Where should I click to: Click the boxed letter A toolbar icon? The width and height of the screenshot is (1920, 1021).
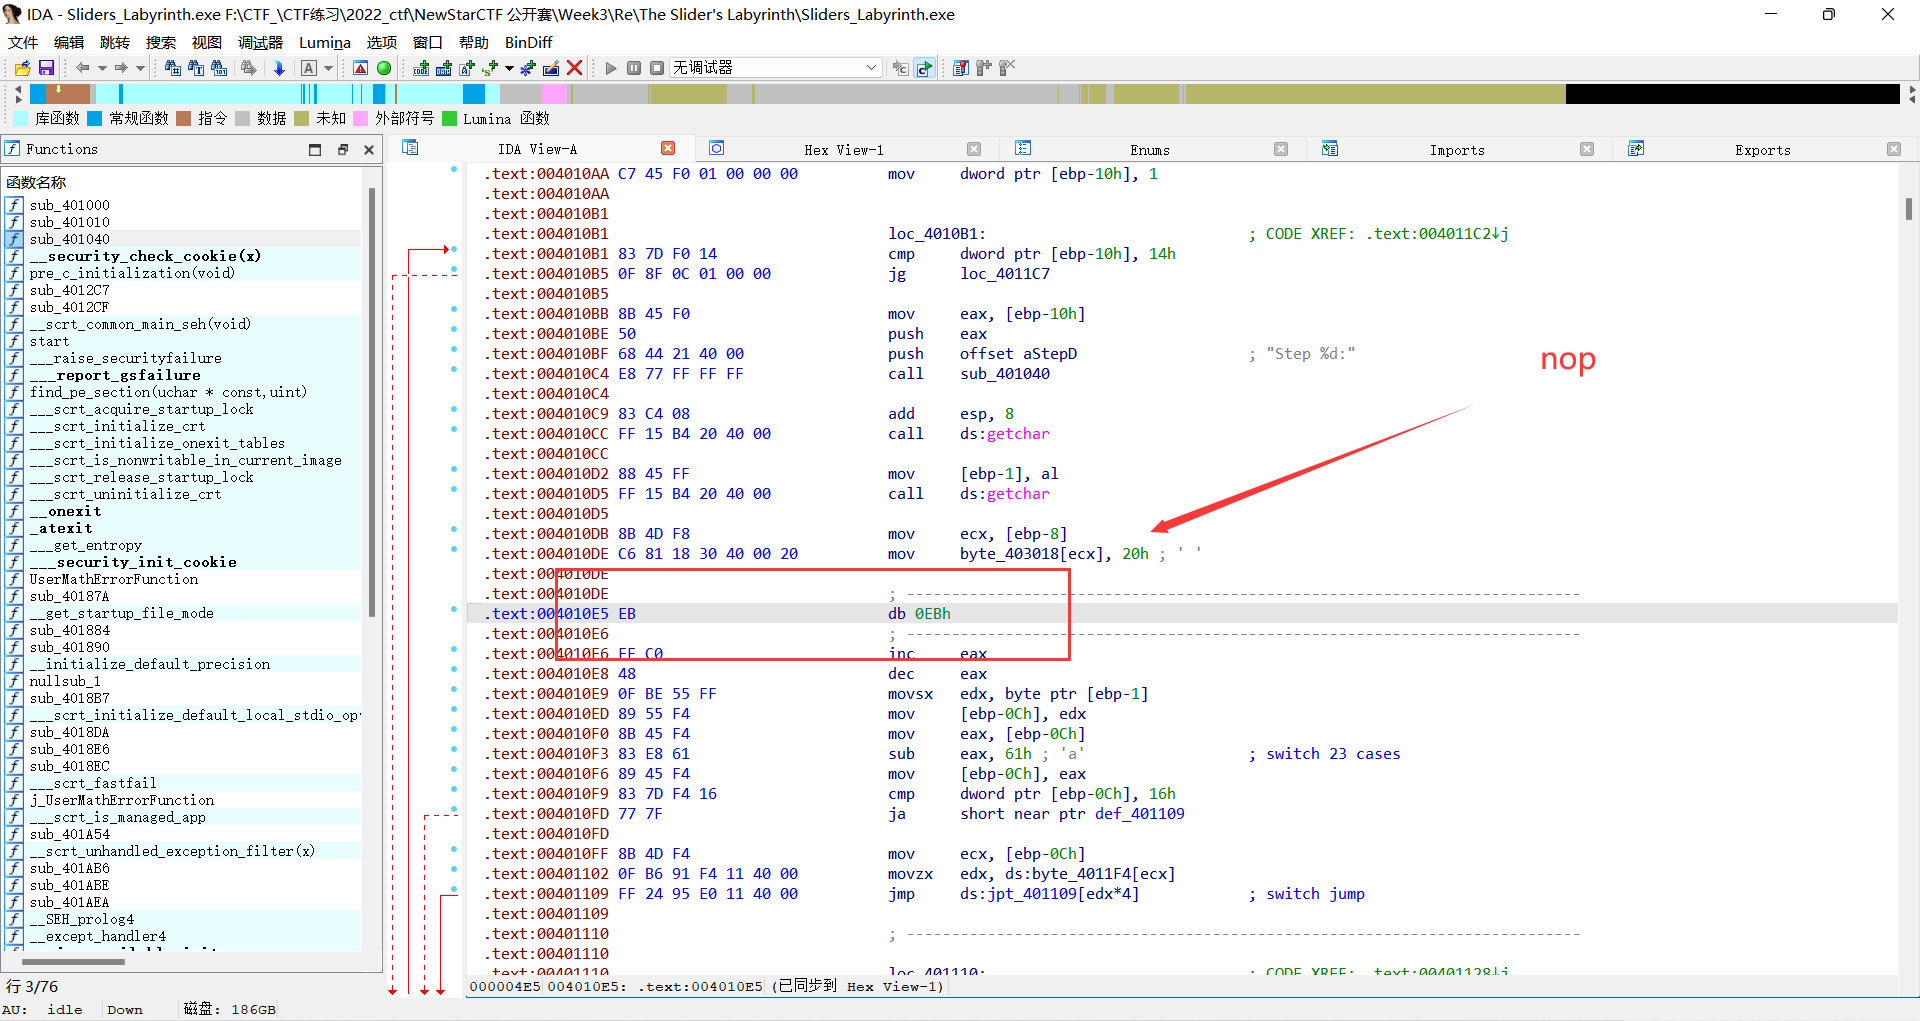(x=309, y=68)
